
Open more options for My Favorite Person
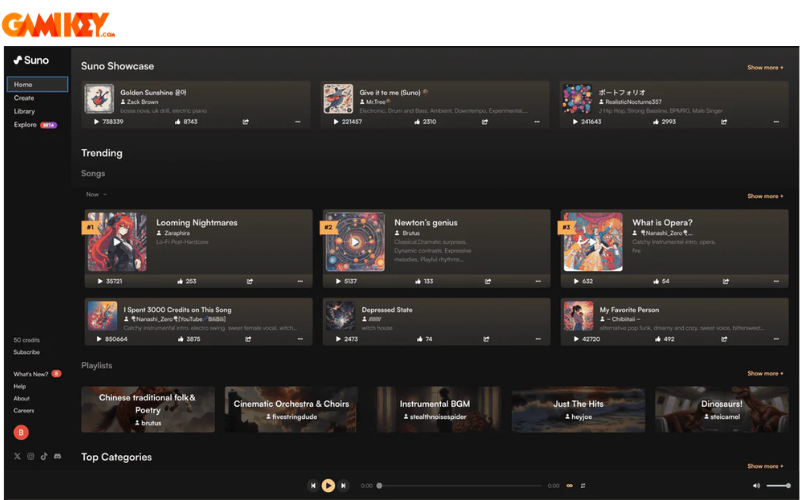[x=775, y=339]
